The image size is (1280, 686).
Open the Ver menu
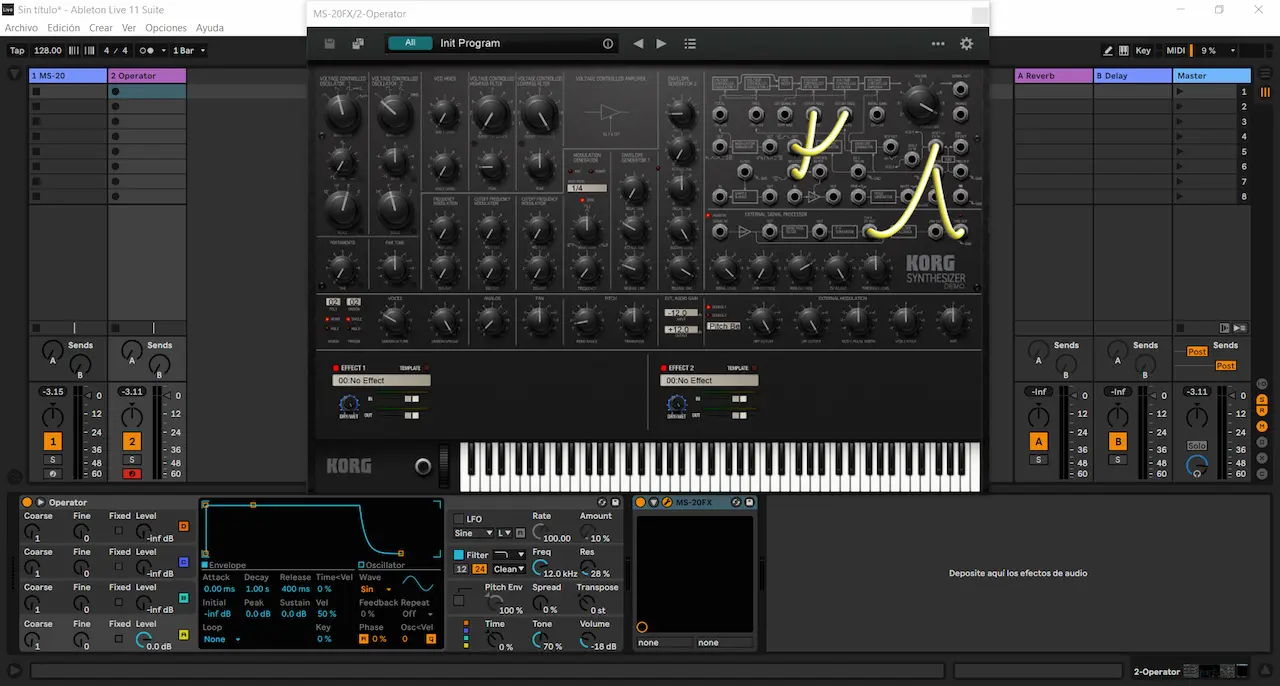click(129, 28)
